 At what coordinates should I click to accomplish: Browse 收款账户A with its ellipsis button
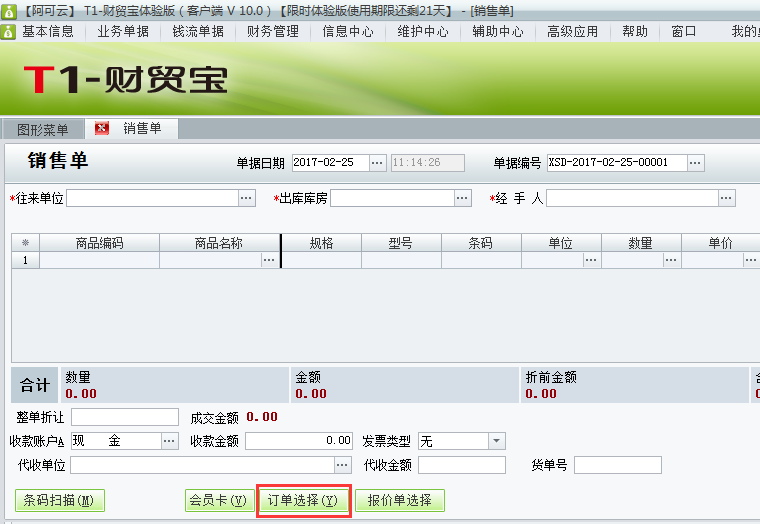point(169,441)
